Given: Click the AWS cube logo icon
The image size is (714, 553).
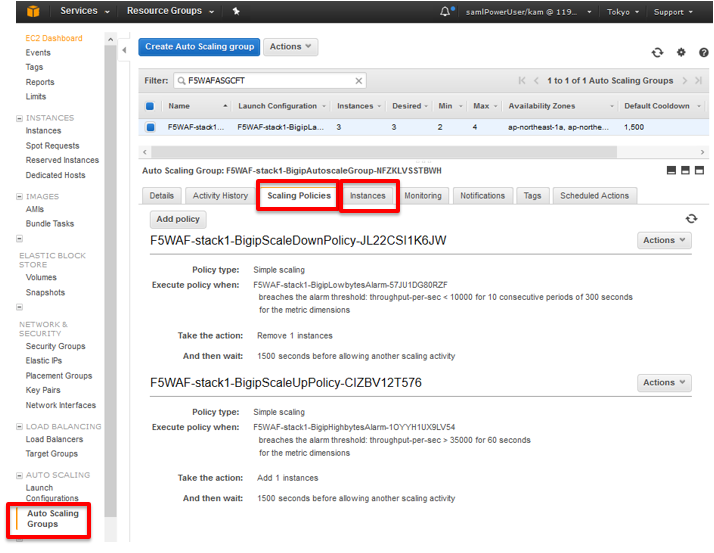Looking at the screenshot, I should coord(33,11).
